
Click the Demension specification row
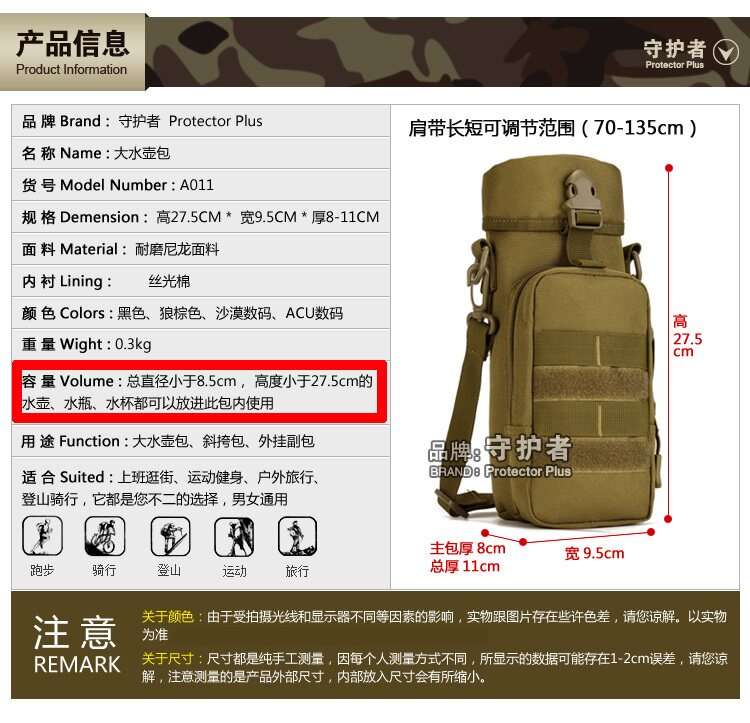tap(201, 217)
